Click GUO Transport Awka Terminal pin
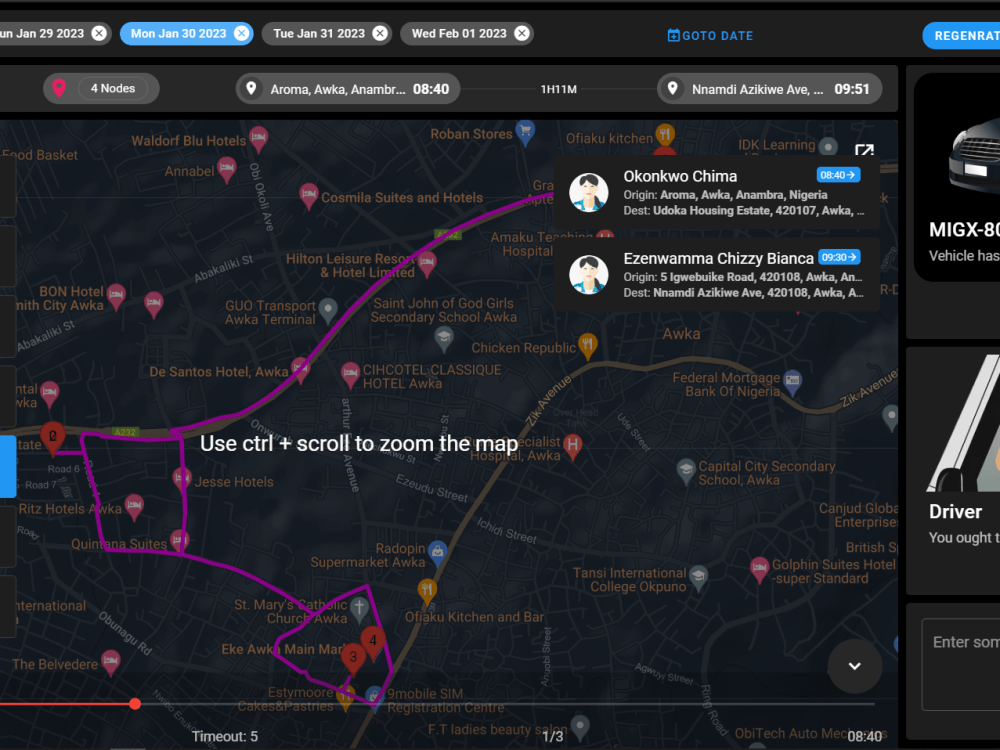Screen dimensions: 1000x750 click(x=328, y=311)
